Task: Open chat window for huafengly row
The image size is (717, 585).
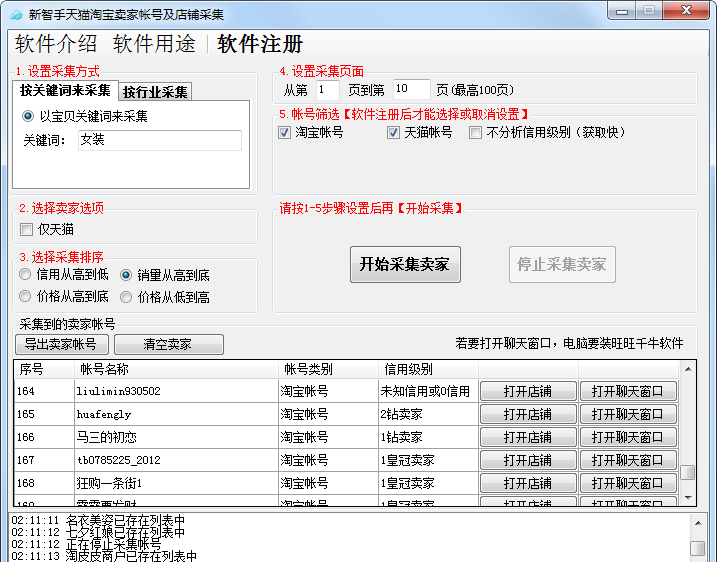Action: 628,414
